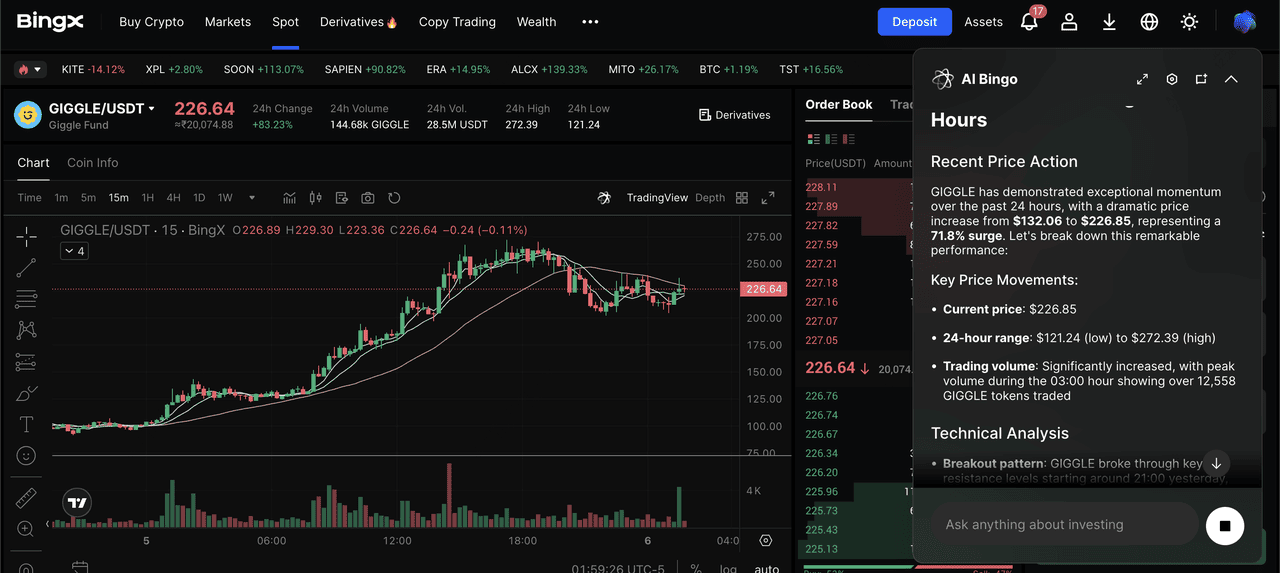Expand the hot ticker filter dropdown

[x=30, y=69]
